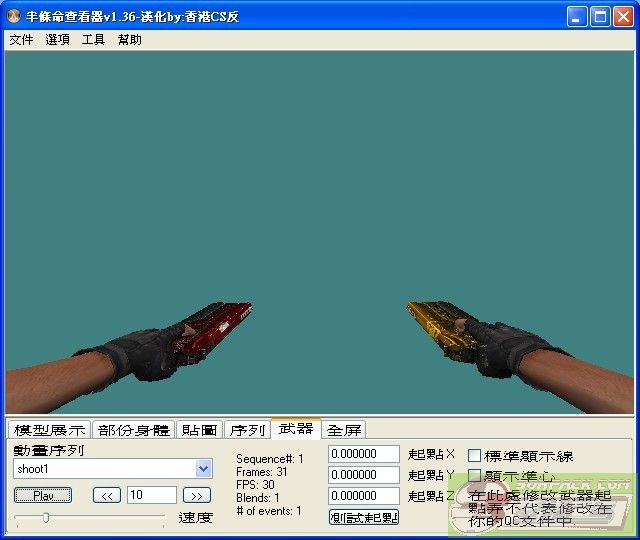This screenshot has width=640, height=540.
Task: Step forward one frame with >> button
Action: 197,496
